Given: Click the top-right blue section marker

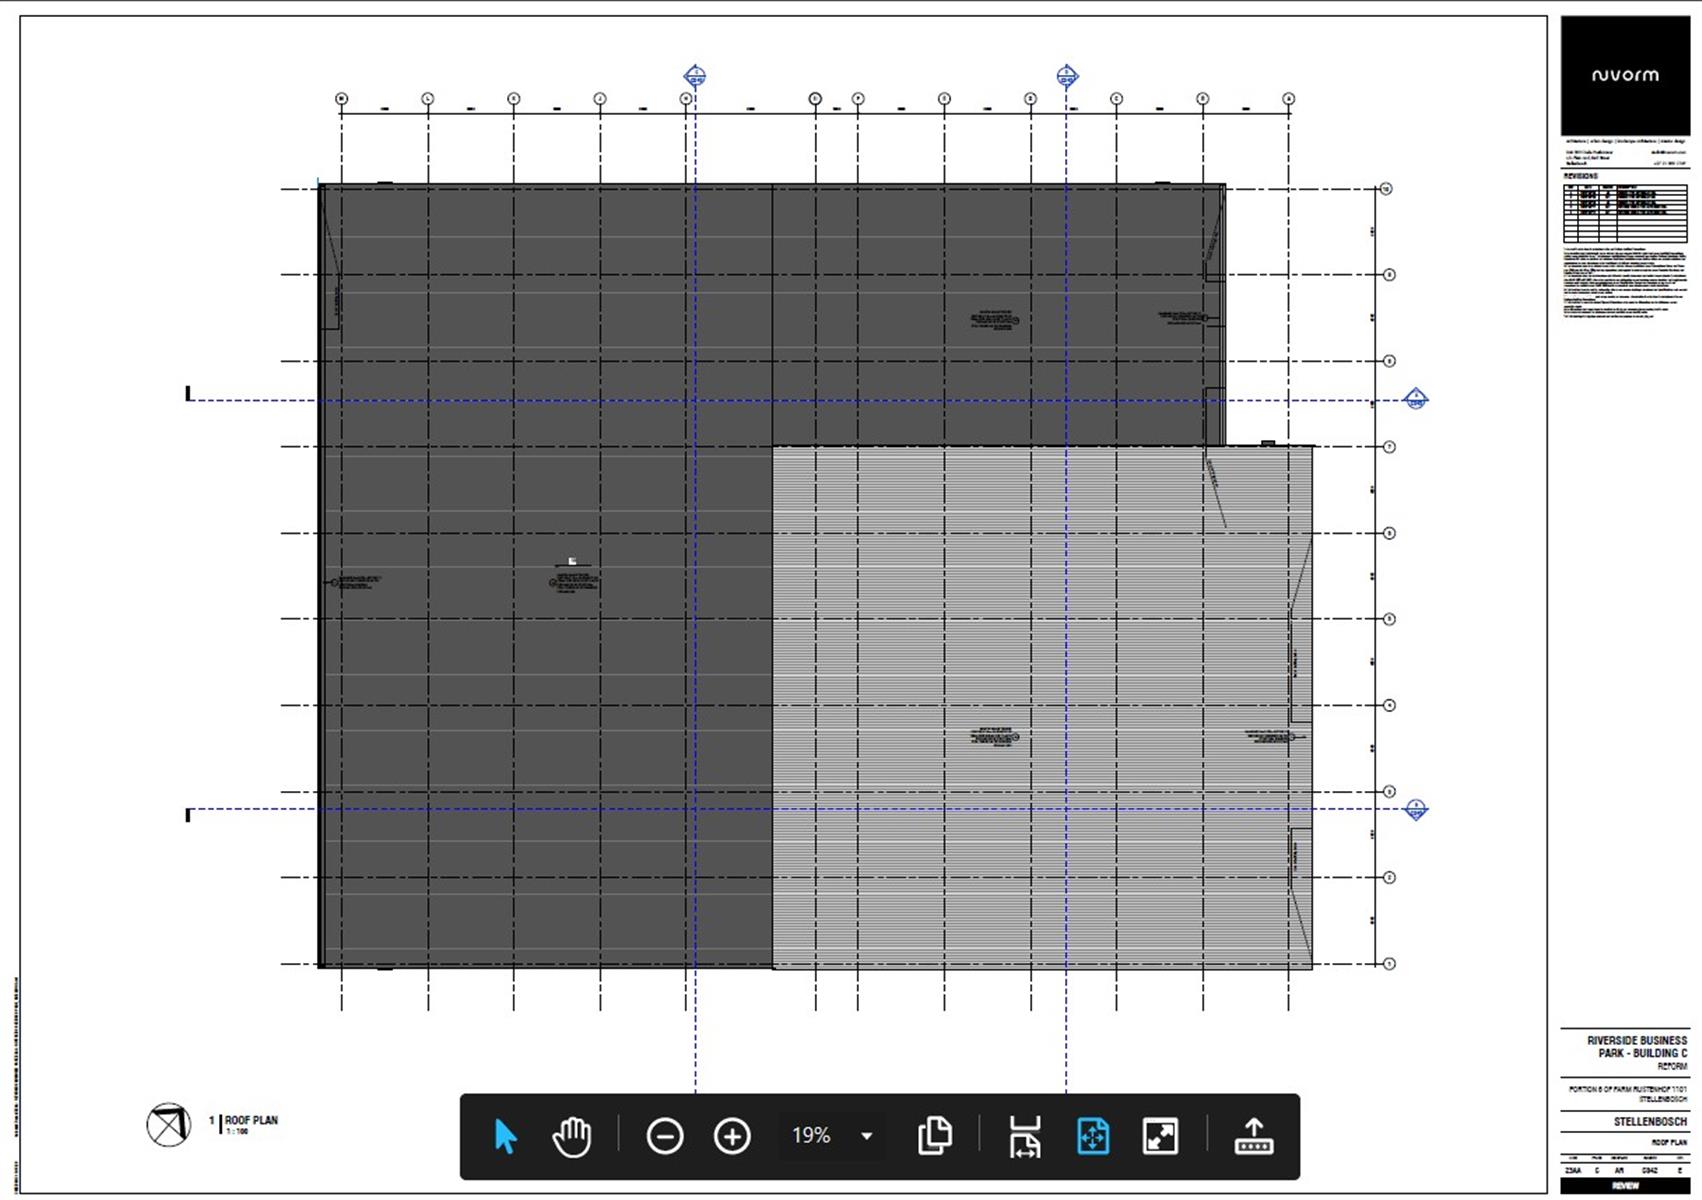Looking at the screenshot, I should click(x=1067, y=76).
